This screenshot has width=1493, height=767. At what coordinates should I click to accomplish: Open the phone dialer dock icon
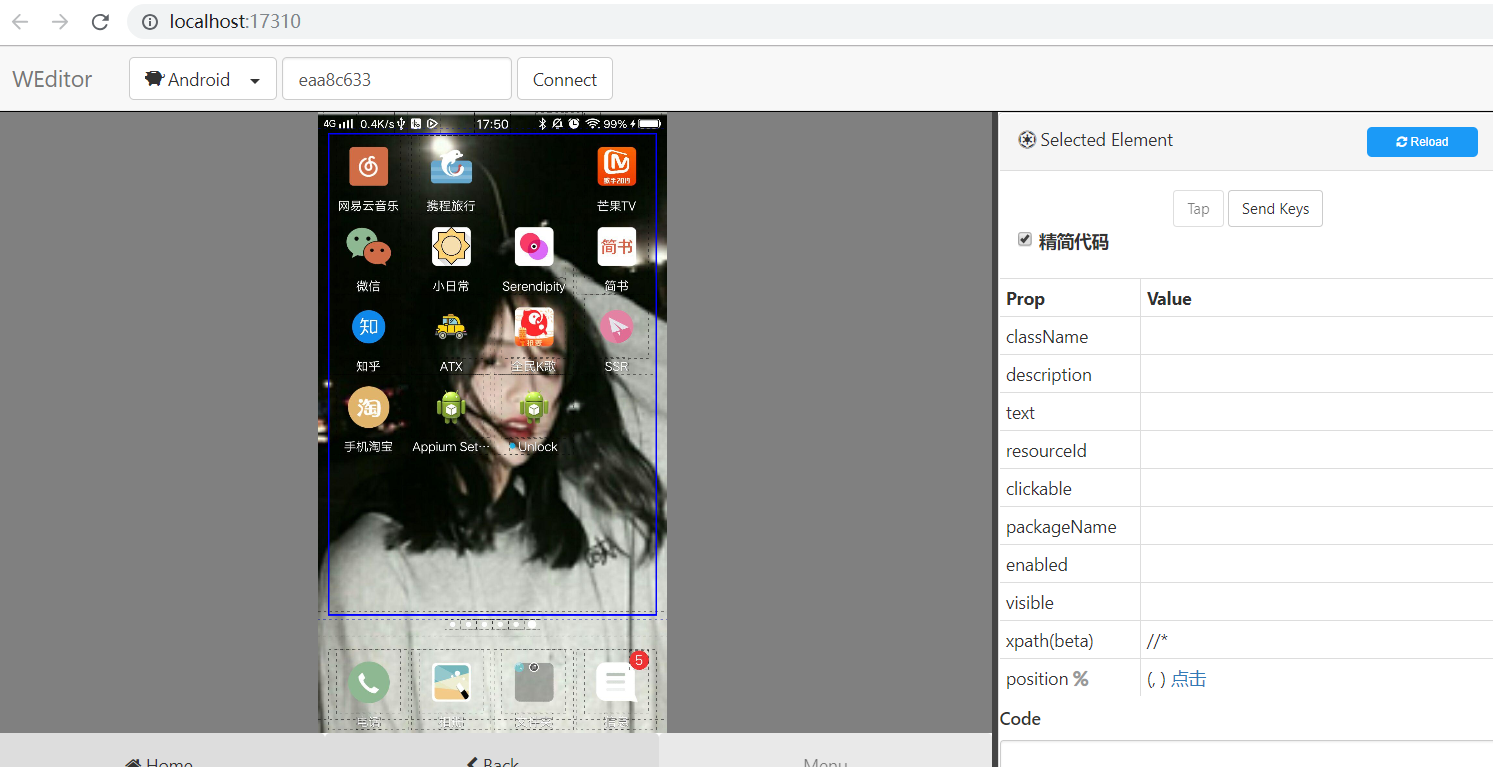coord(368,682)
